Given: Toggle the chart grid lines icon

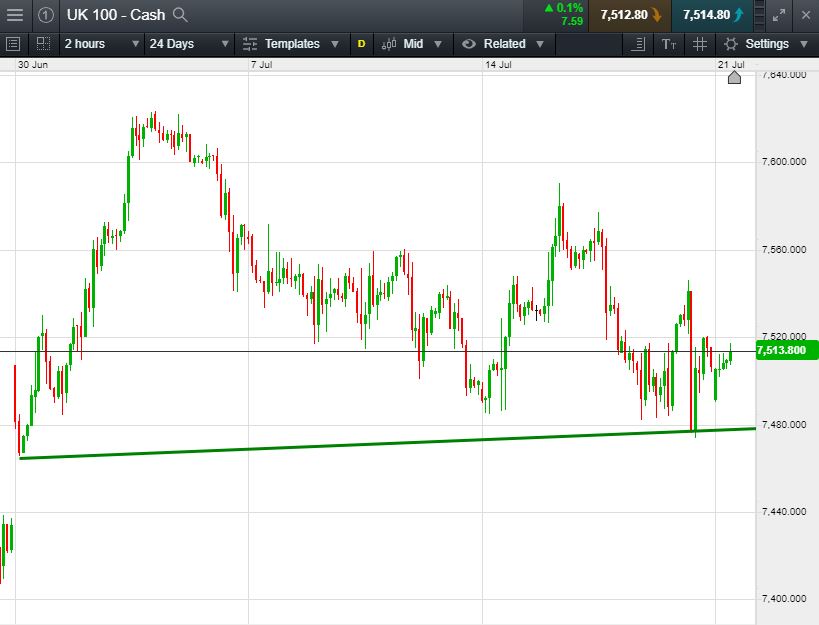Looking at the screenshot, I should click(x=700, y=44).
